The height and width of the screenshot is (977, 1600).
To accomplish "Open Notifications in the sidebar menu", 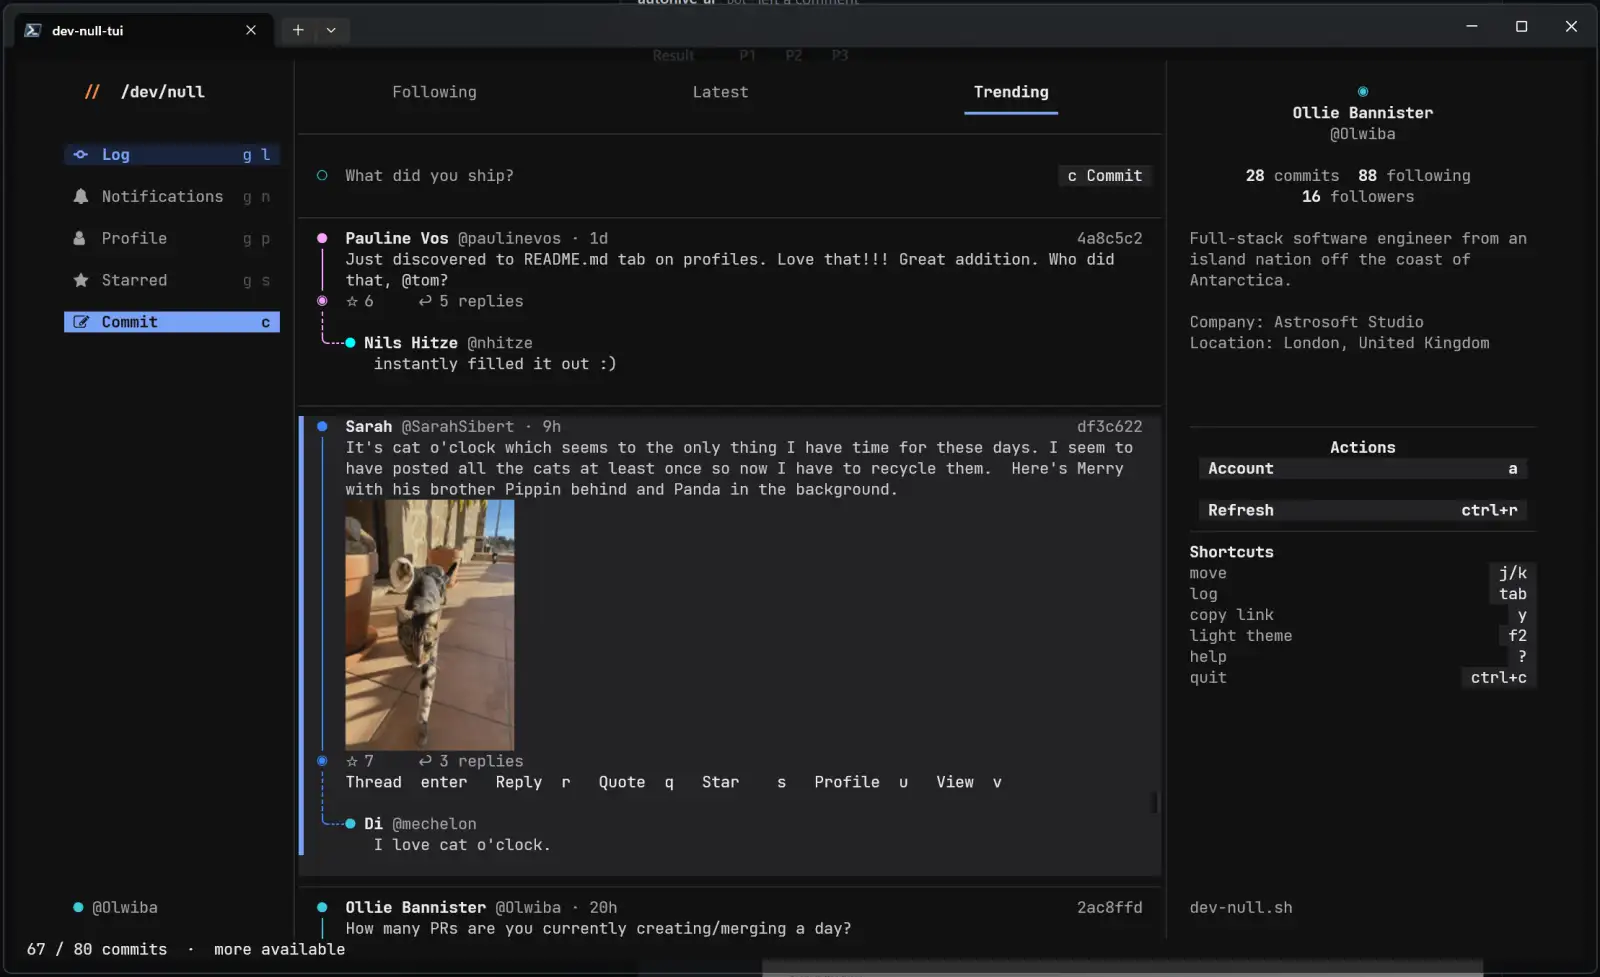I will pyautogui.click(x=172, y=197).
